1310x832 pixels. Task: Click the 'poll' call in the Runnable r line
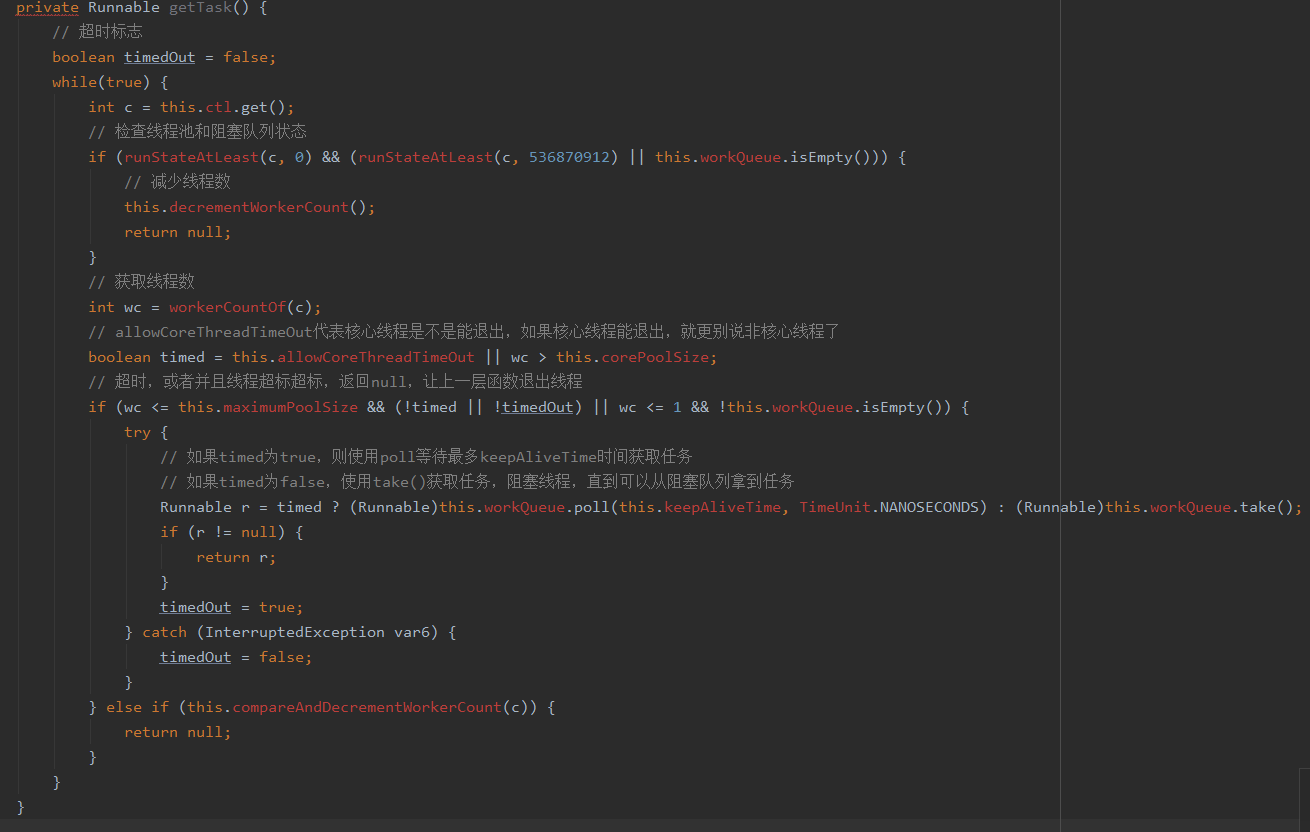click(x=592, y=507)
